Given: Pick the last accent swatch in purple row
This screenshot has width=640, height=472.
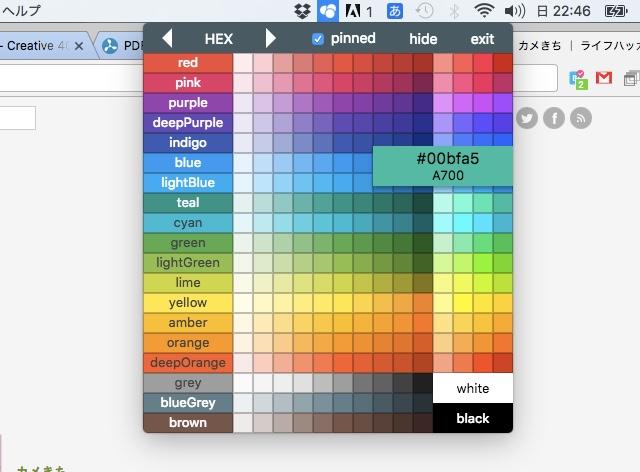Looking at the screenshot, I should tap(503, 103).
